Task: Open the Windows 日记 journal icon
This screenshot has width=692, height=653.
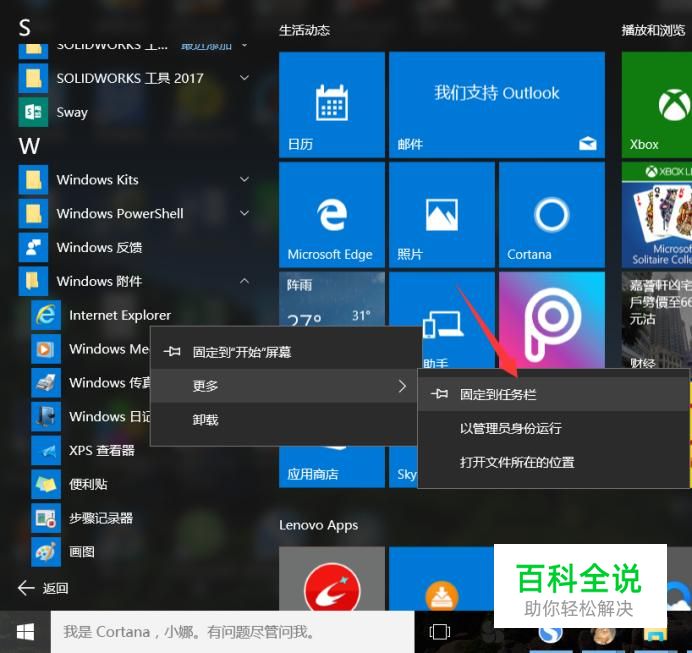Action: coord(46,417)
